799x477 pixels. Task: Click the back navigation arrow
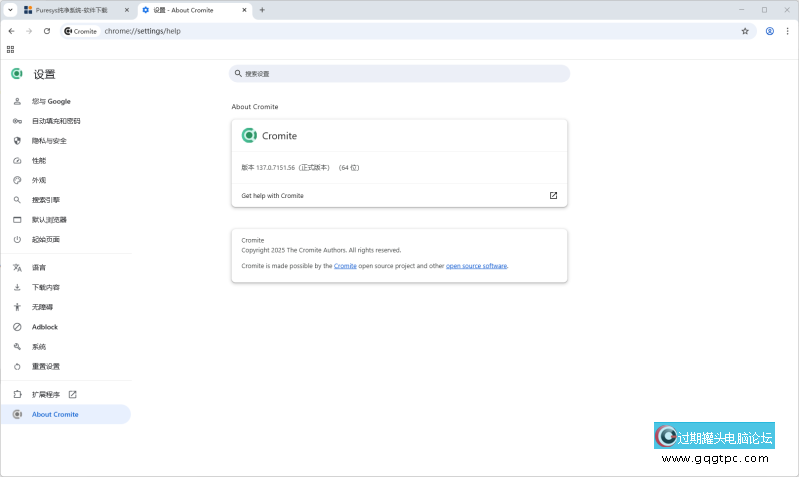click(x=11, y=31)
